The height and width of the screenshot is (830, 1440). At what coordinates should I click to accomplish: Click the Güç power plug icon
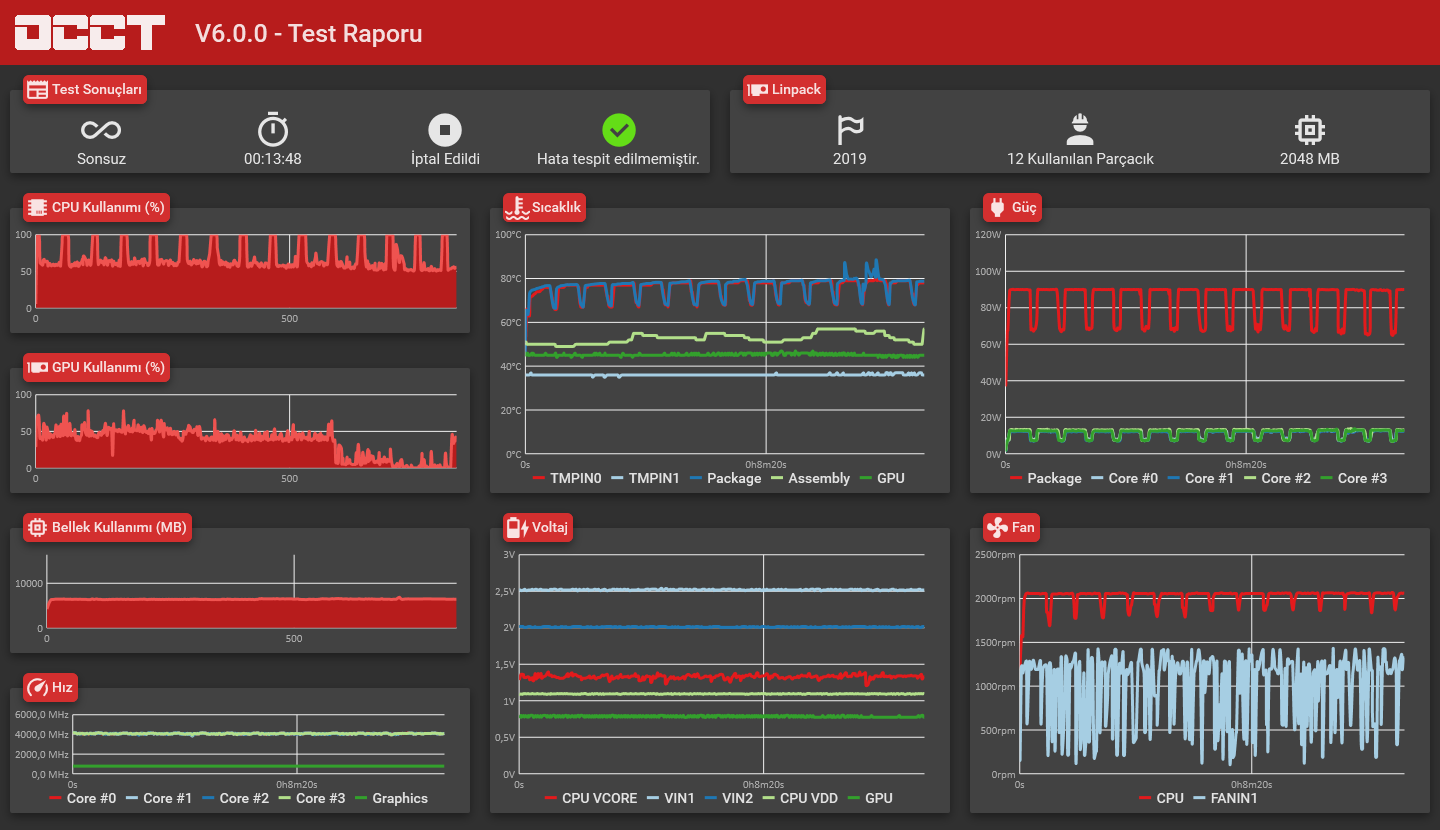point(997,207)
